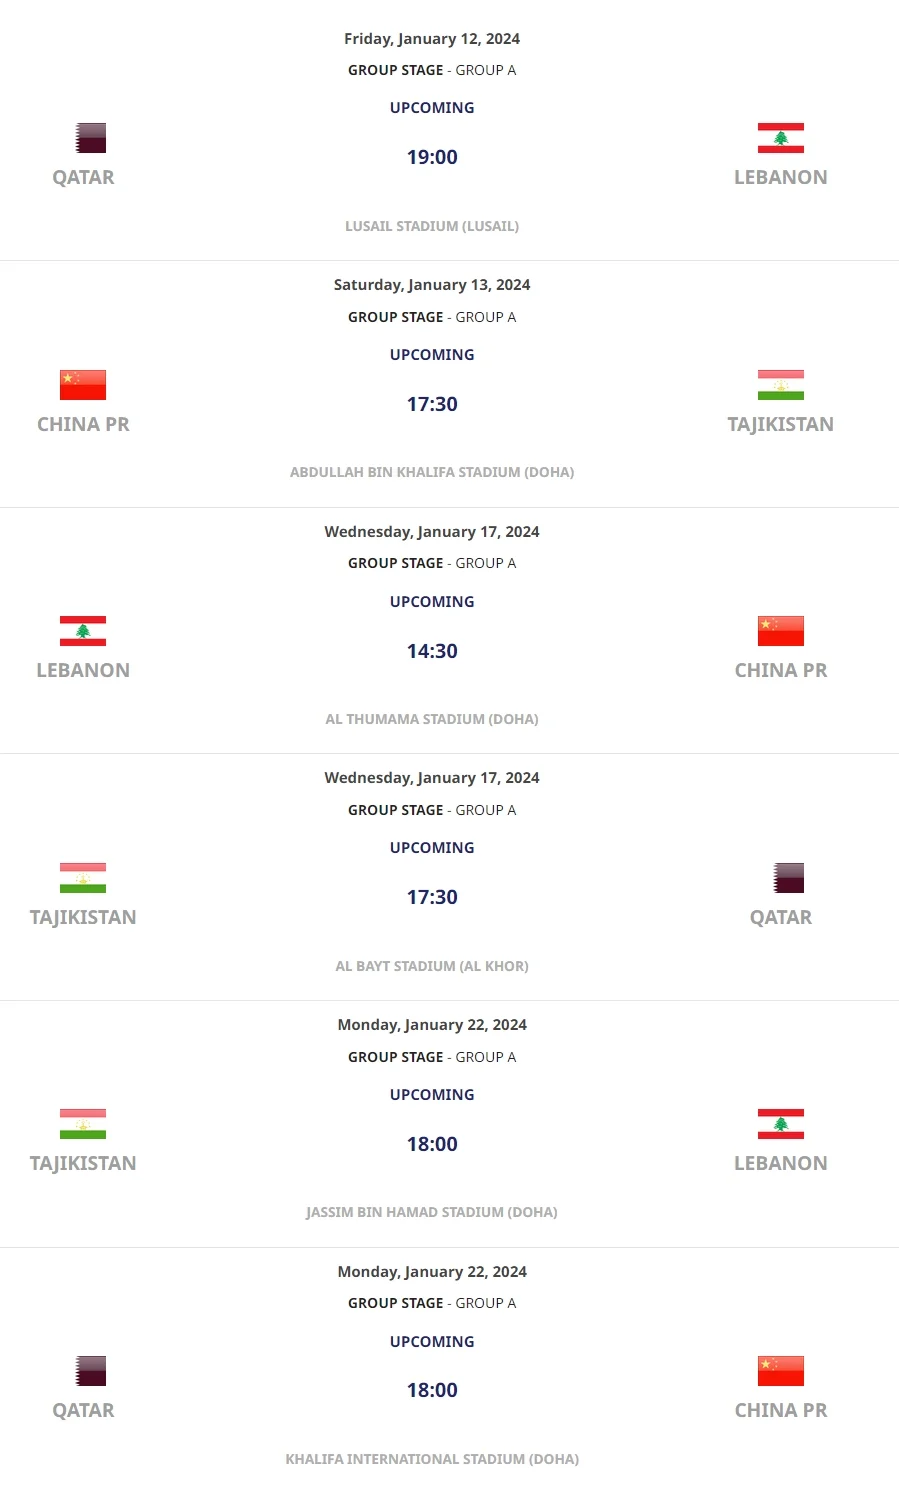
Task: Click the LEBANON team name in the 14:30 match
Action: (83, 670)
